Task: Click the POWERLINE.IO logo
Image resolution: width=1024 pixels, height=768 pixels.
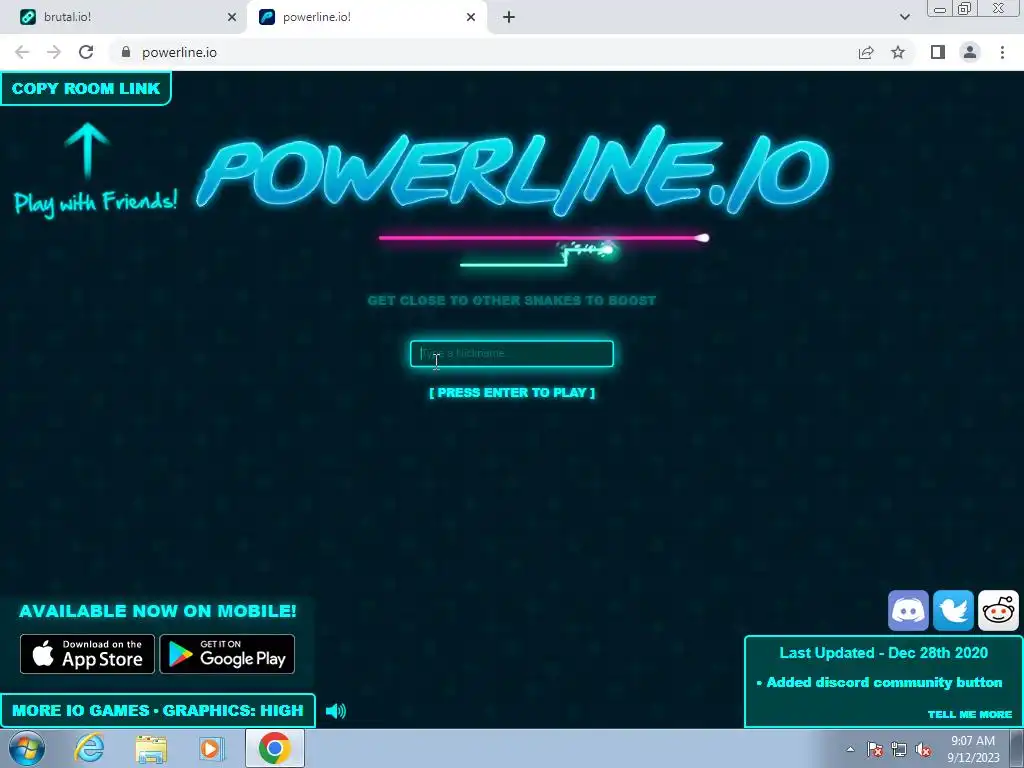Action: tap(513, 171)
